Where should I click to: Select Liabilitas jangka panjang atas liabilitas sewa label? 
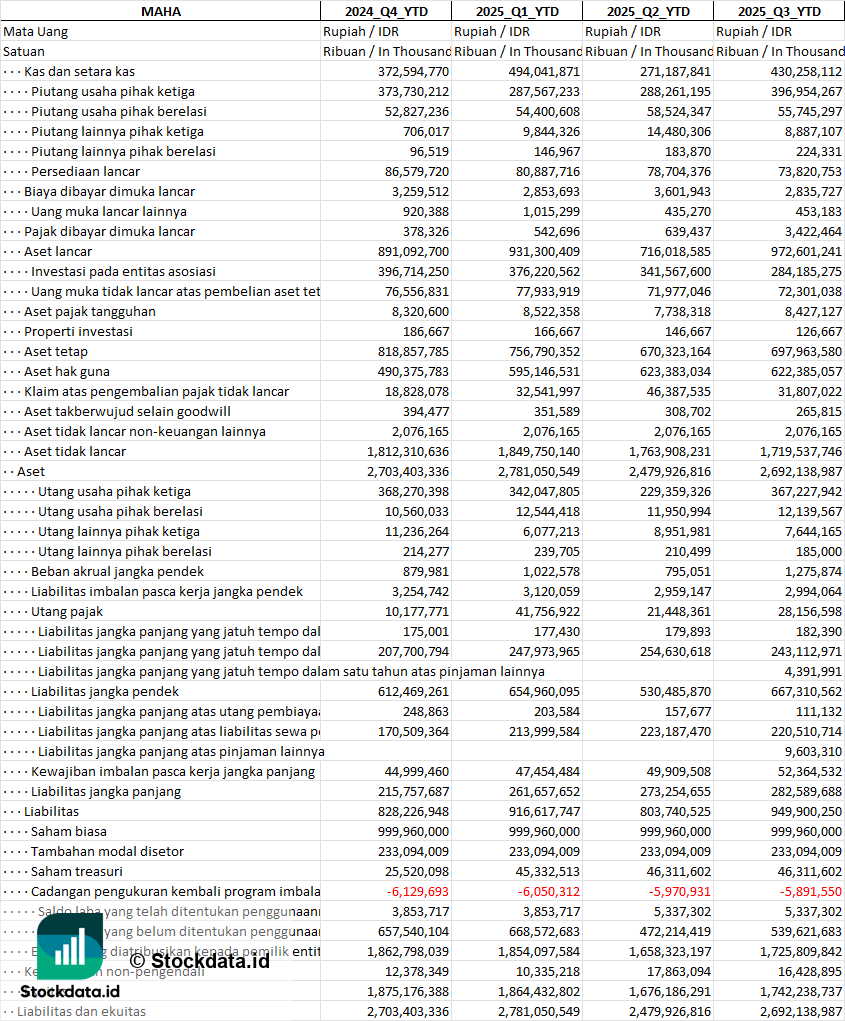pos(179,732)
